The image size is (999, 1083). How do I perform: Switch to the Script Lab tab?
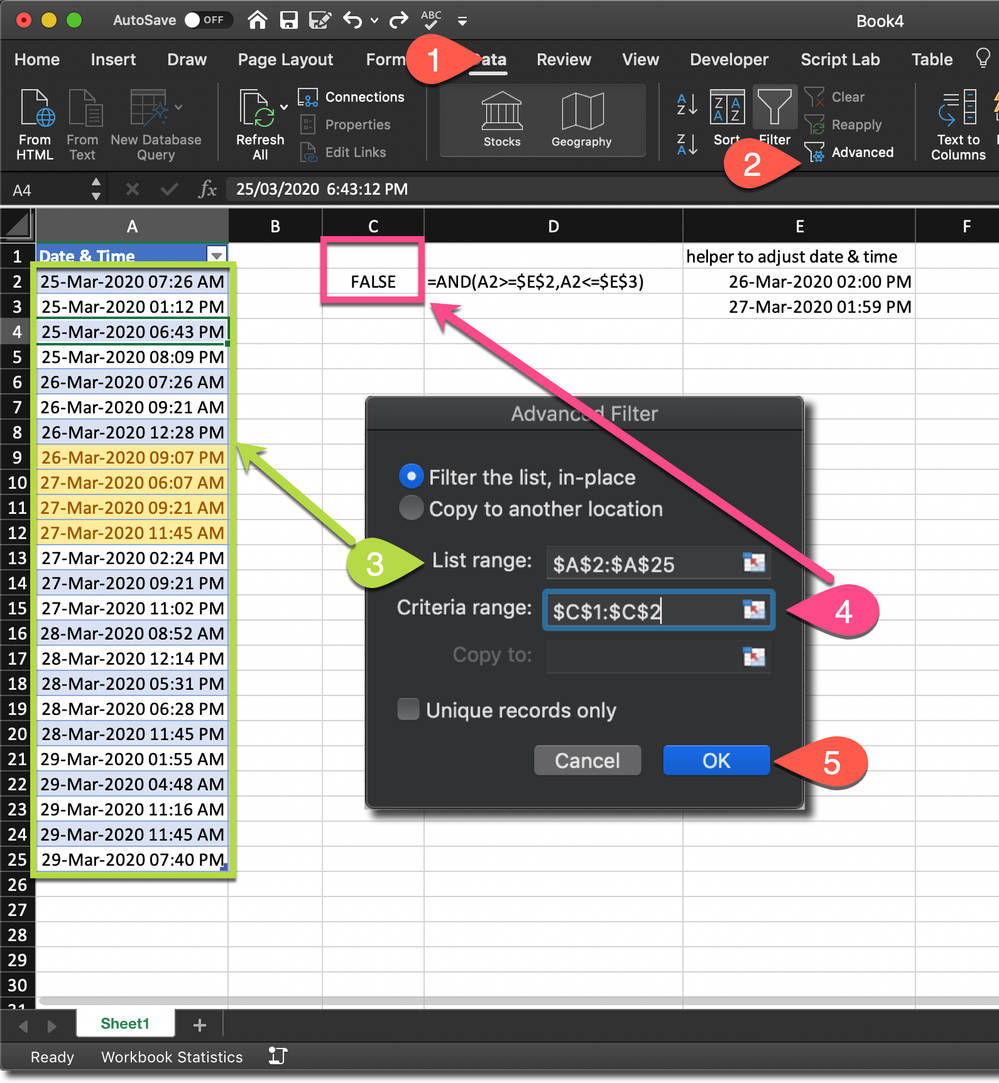840,59
